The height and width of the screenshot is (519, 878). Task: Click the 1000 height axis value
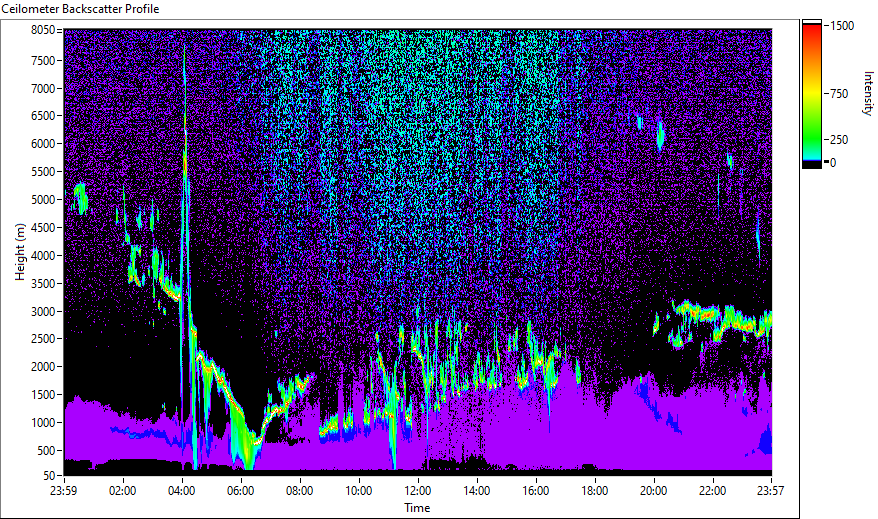click(43, 423)
